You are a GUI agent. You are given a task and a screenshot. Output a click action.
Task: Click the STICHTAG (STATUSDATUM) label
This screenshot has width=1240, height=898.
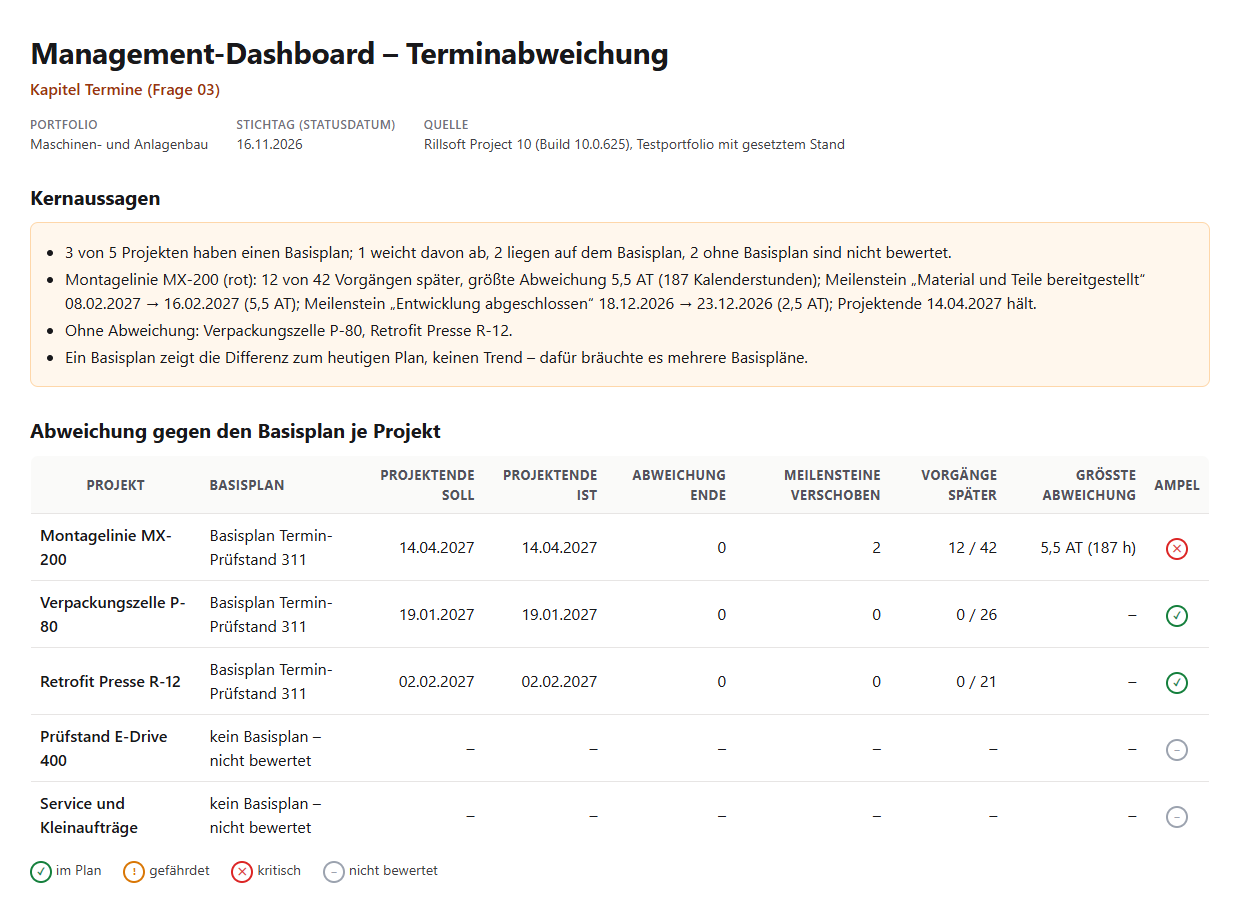[316, 125]
